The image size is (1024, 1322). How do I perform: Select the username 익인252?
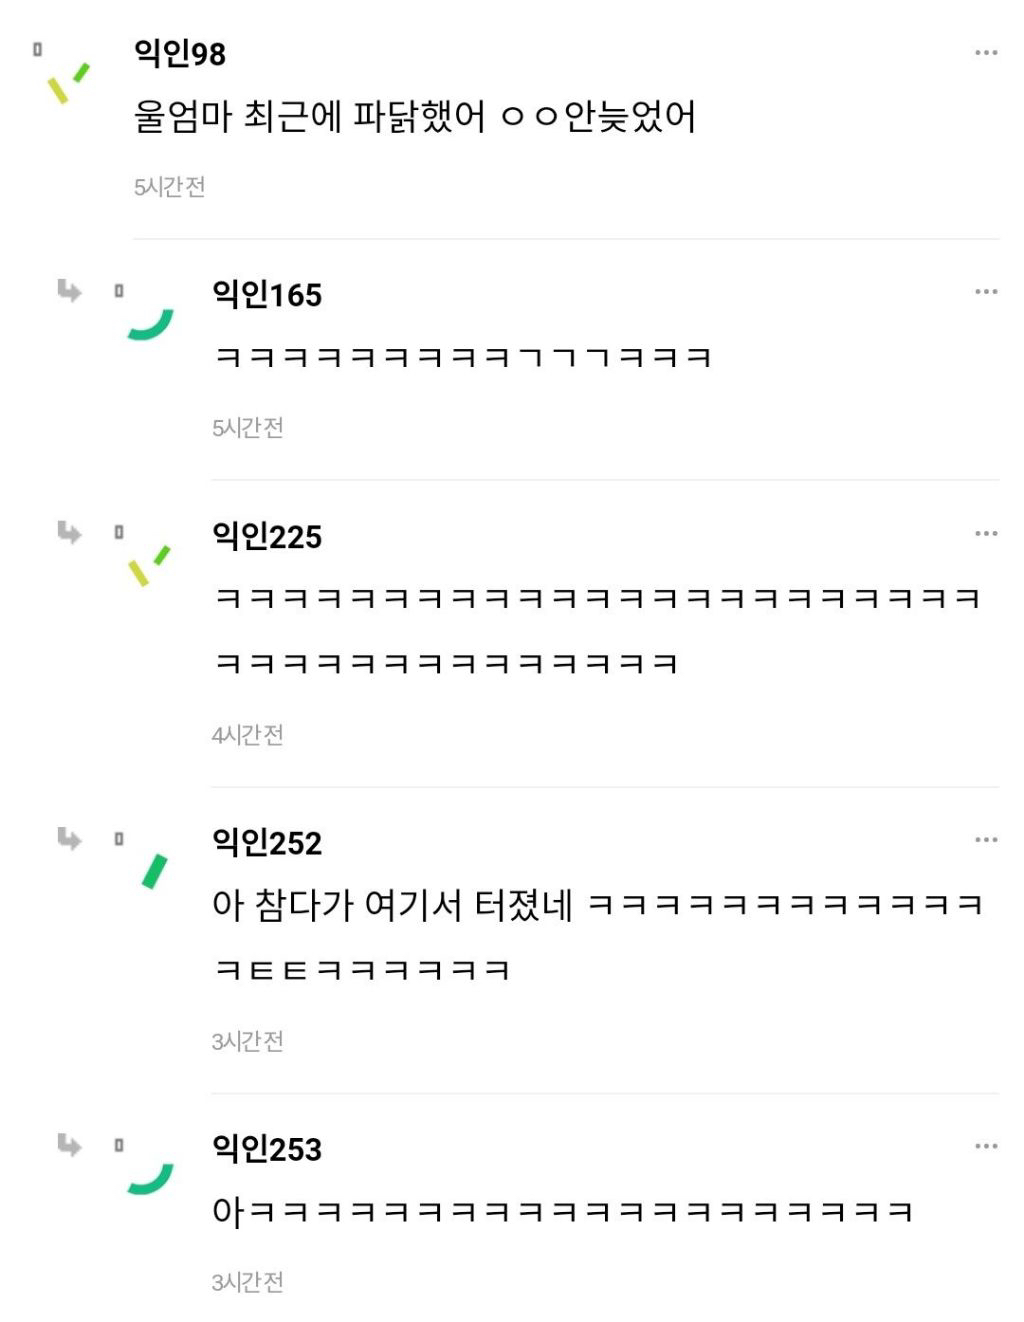click(267, 843)
